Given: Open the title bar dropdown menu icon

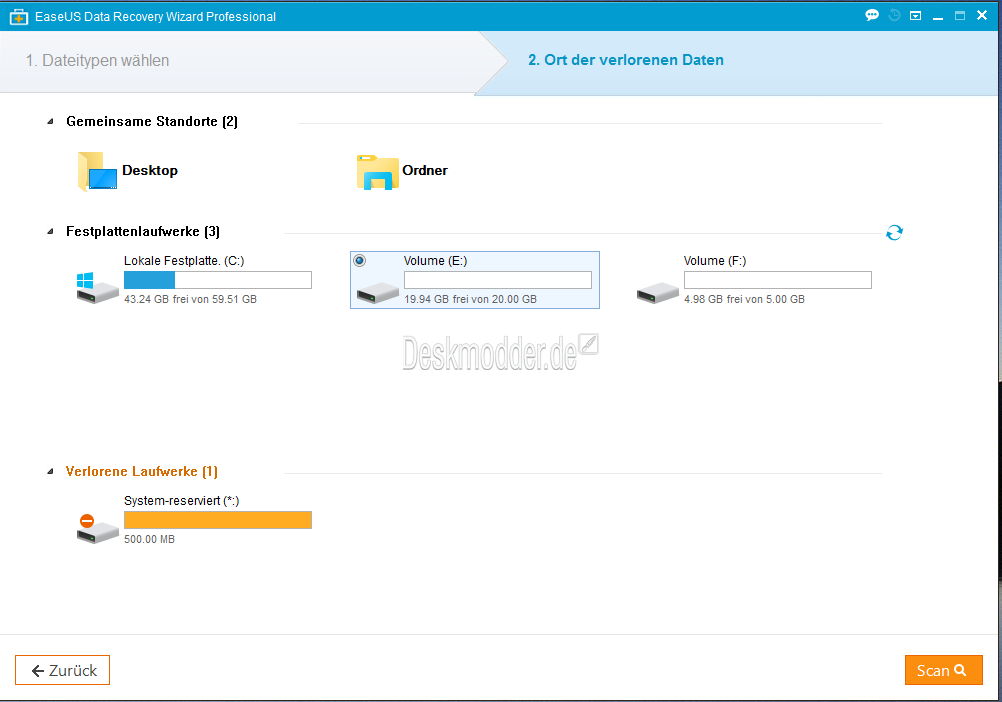Looking at the screenshot, I should click(916, 16).
